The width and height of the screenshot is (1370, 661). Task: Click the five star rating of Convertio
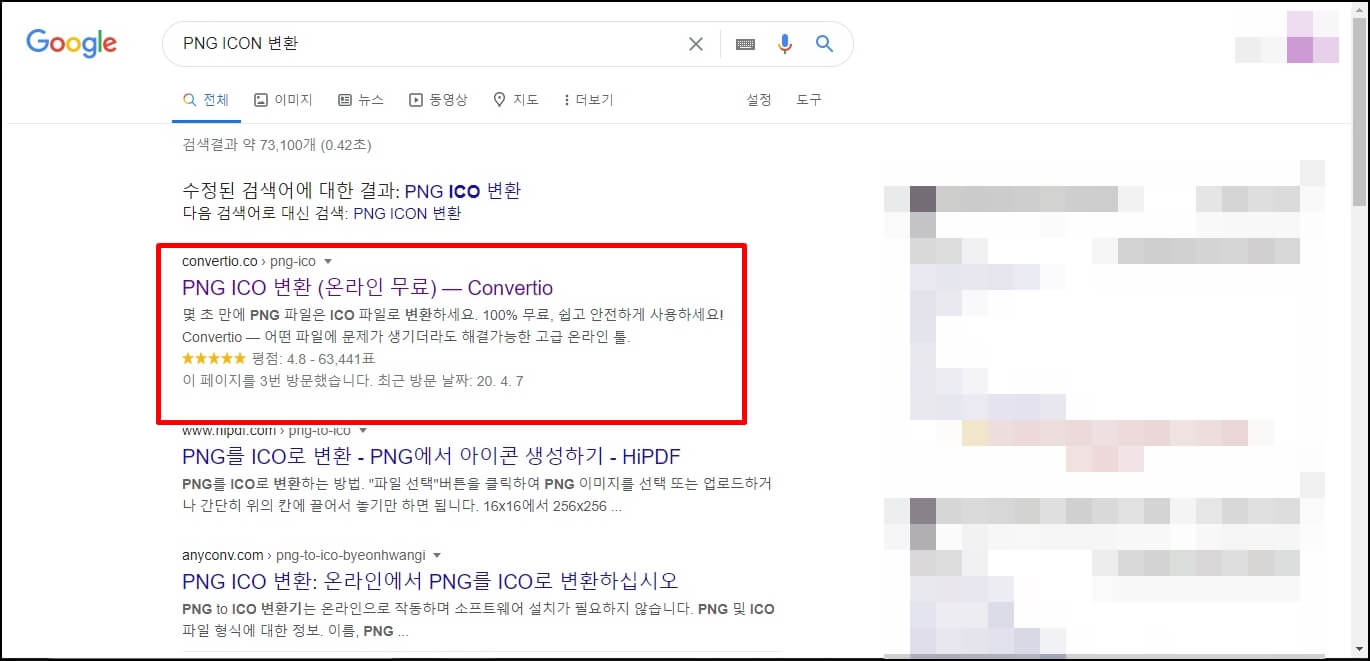click(x=213, y=358)
